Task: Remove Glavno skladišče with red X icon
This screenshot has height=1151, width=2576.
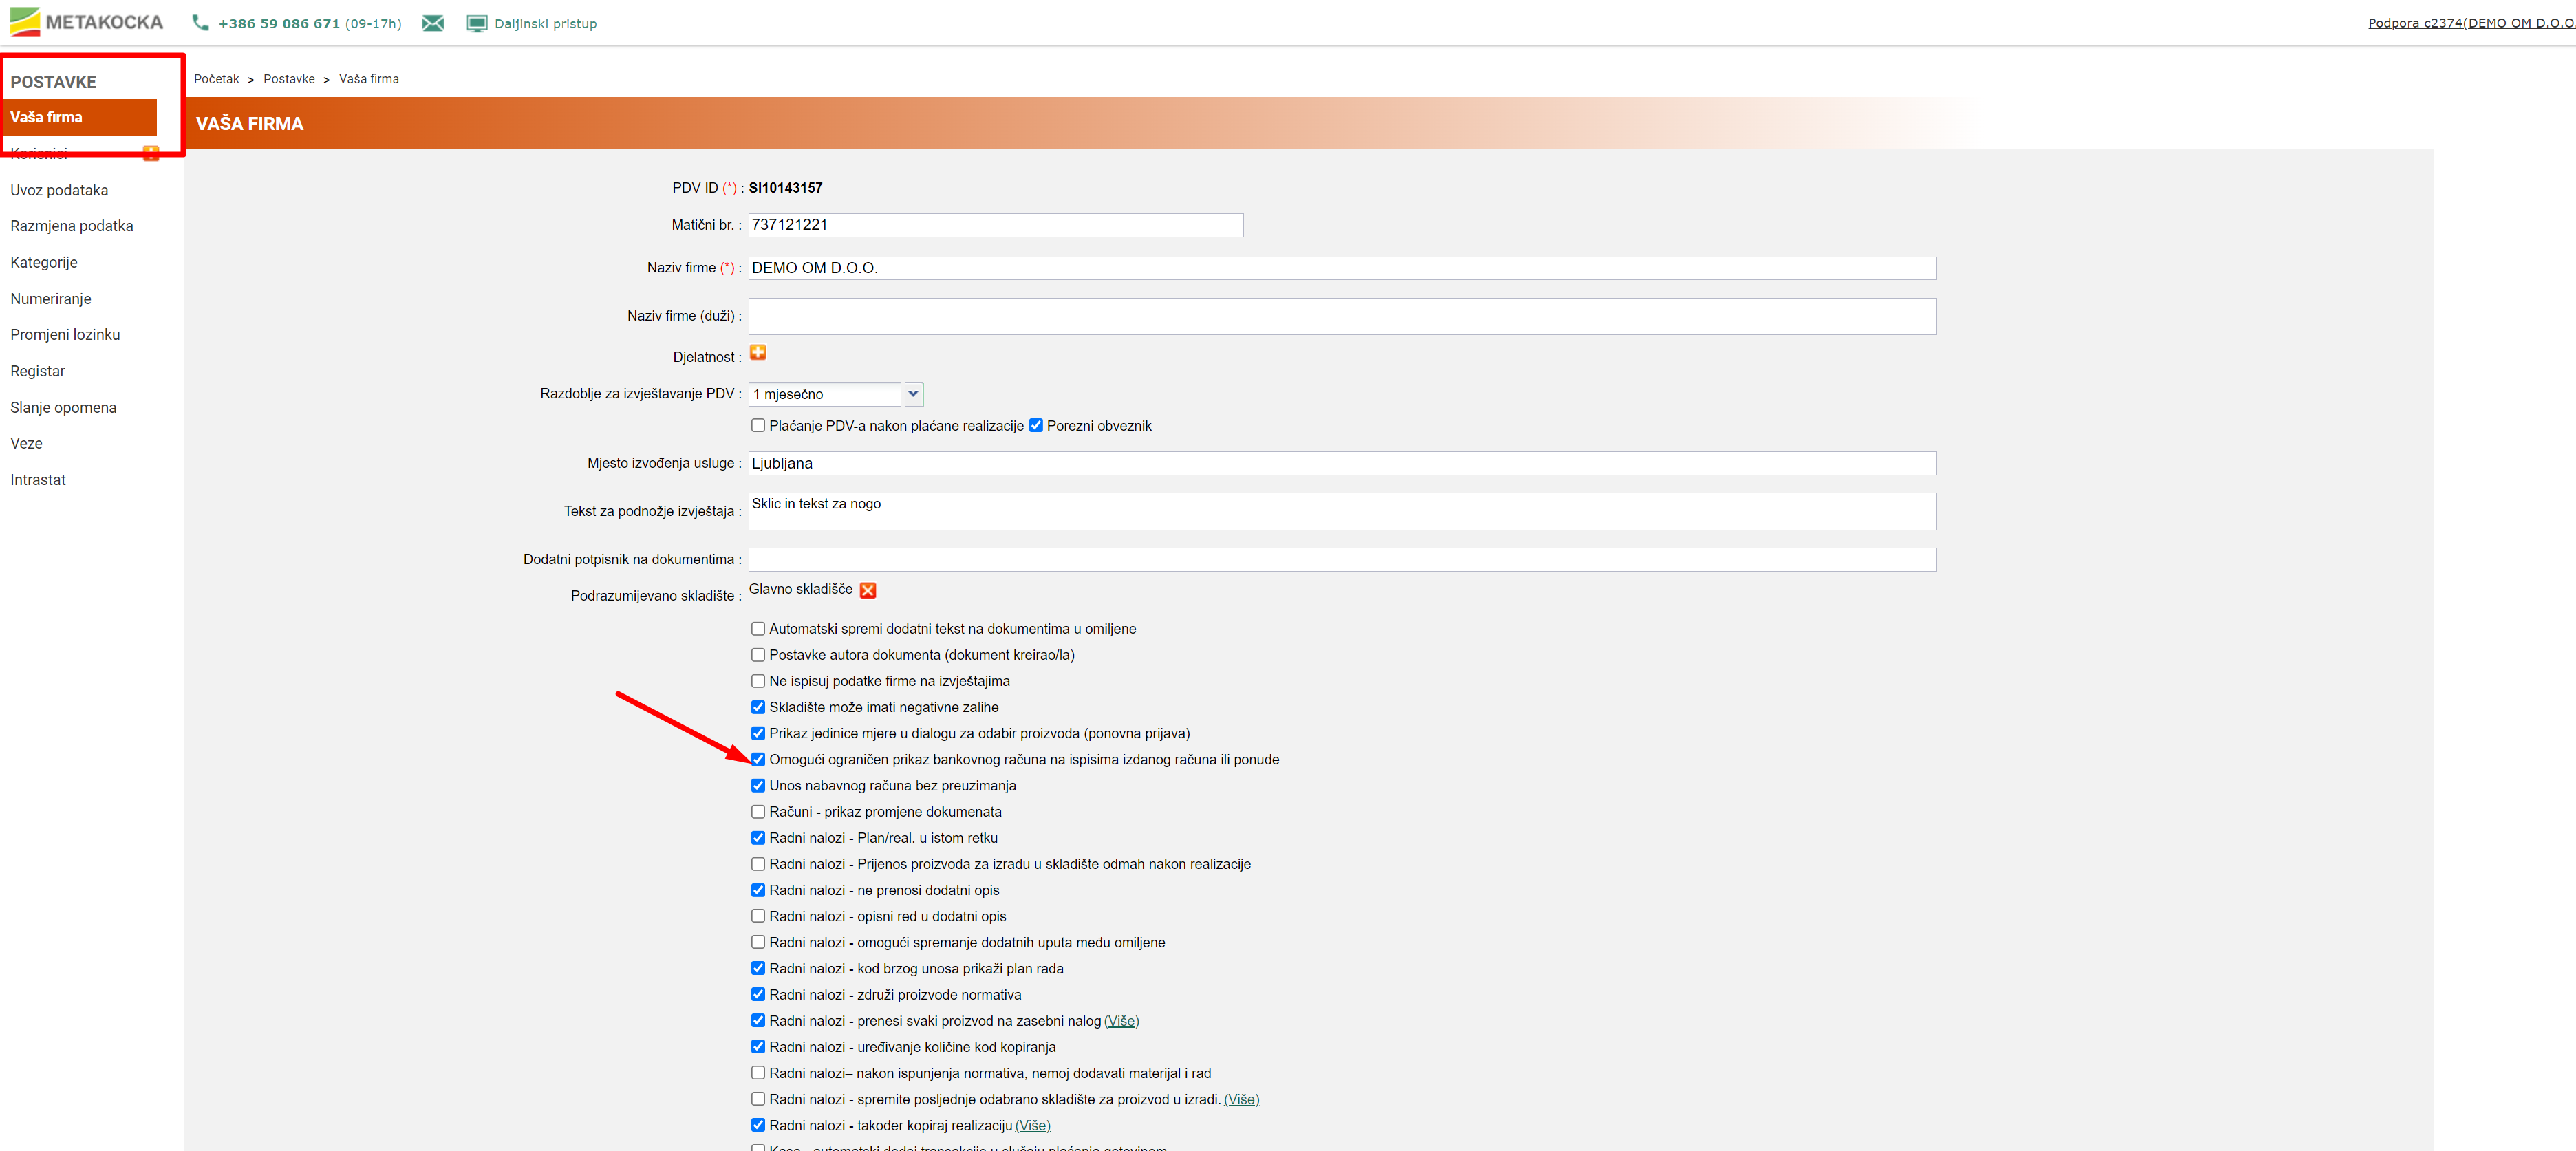Action: pos(868,590)
